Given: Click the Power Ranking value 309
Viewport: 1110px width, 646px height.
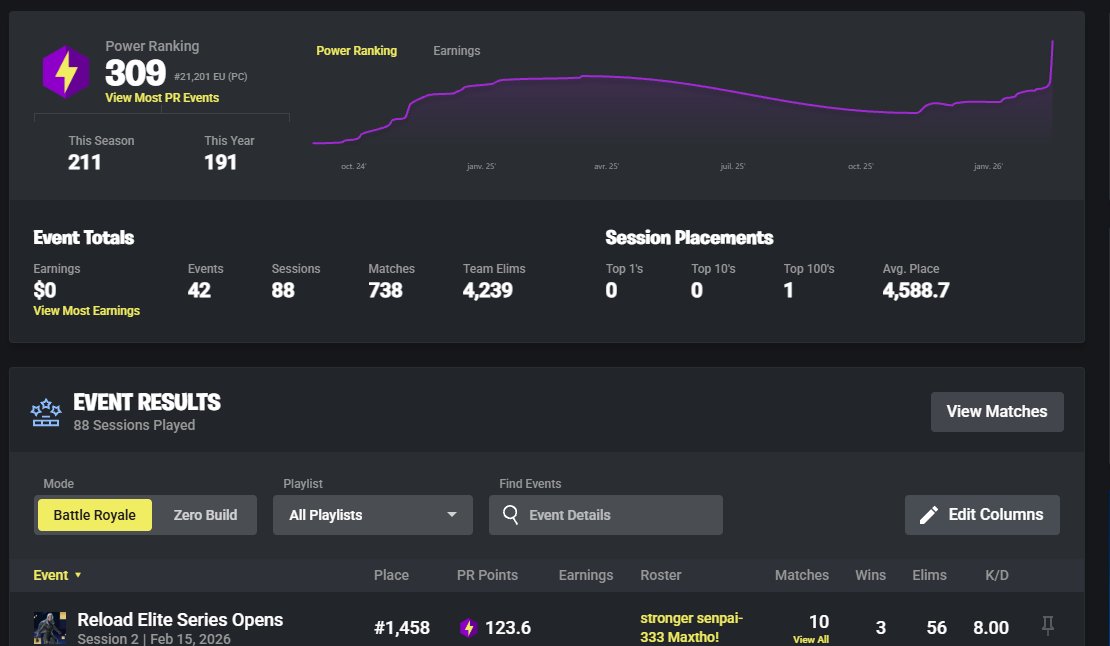Looking at the screenshot, I should pyautogui.click(x=135, y=73).
